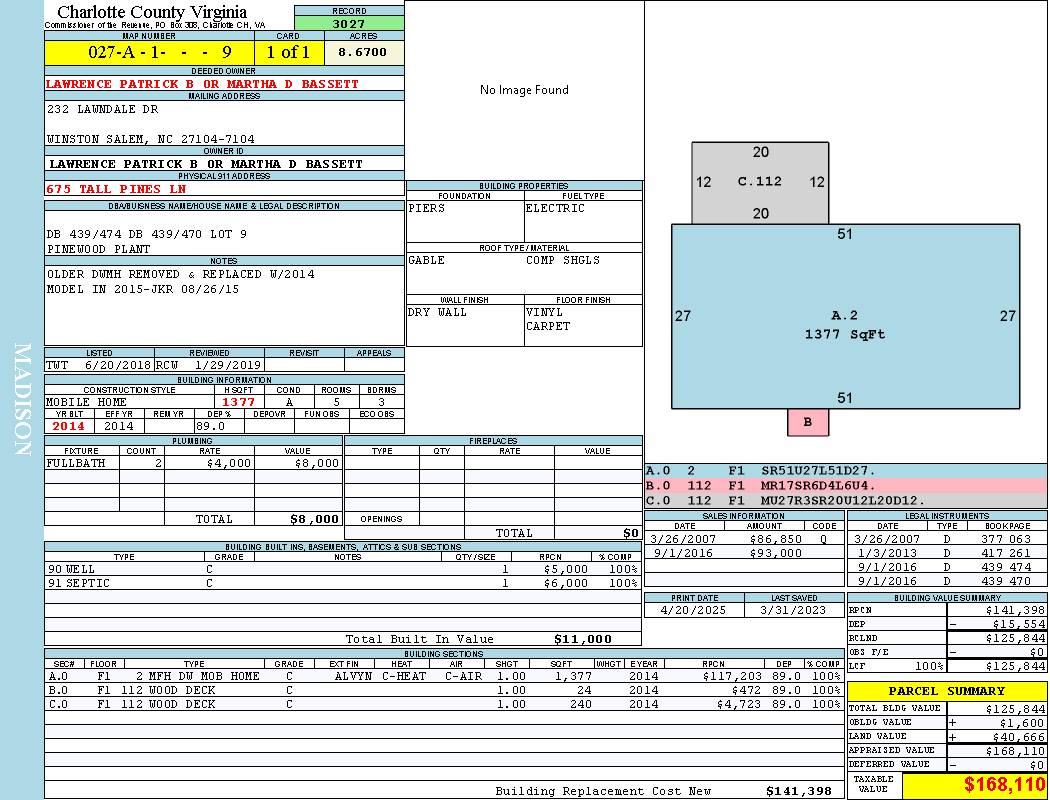Click the 90 WELL built-in row
The image size is (1050, 800).
(340, 568)
